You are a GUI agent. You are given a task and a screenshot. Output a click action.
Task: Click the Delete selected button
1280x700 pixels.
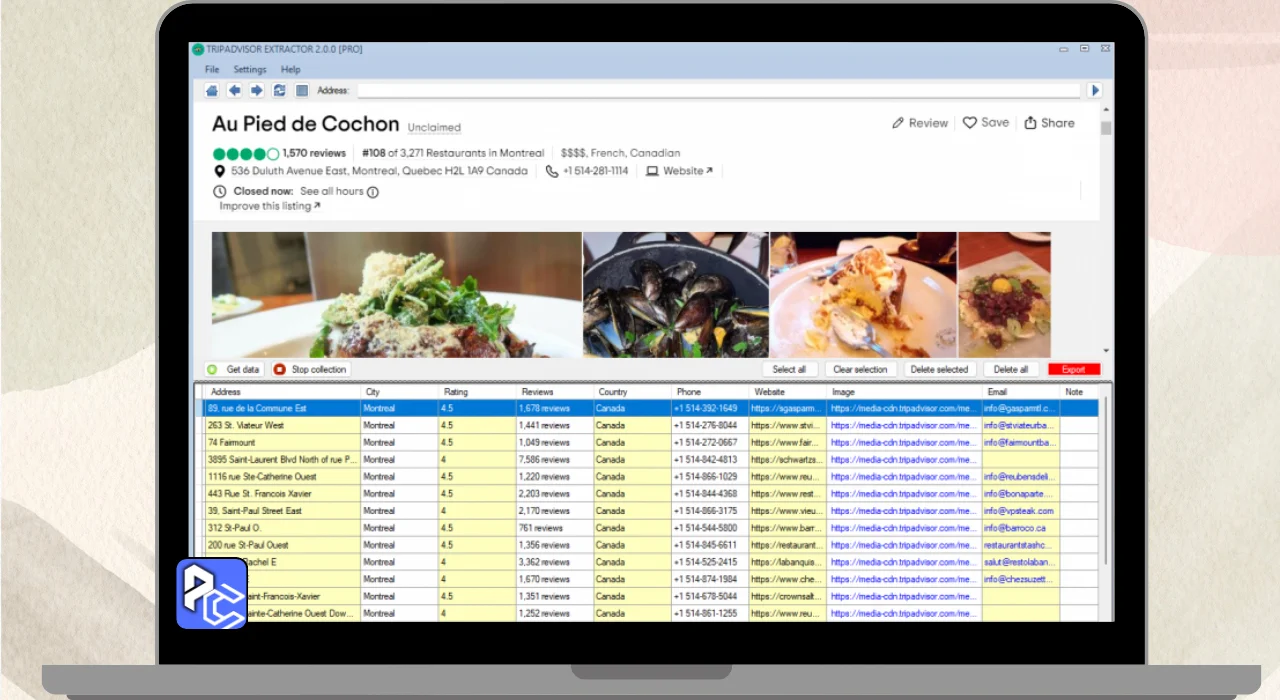pyautogui.click(x=939, y=369)
